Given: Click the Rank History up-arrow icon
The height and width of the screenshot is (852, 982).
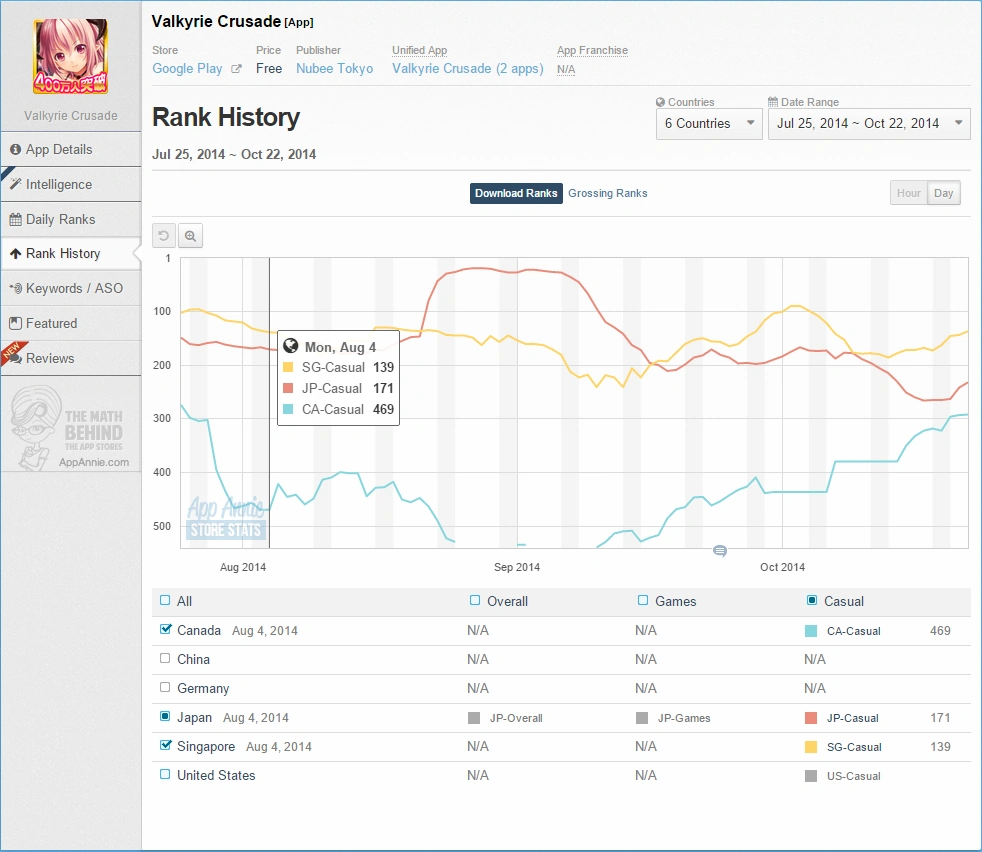Looking at the screenshot, I should [x=16, y=254].
